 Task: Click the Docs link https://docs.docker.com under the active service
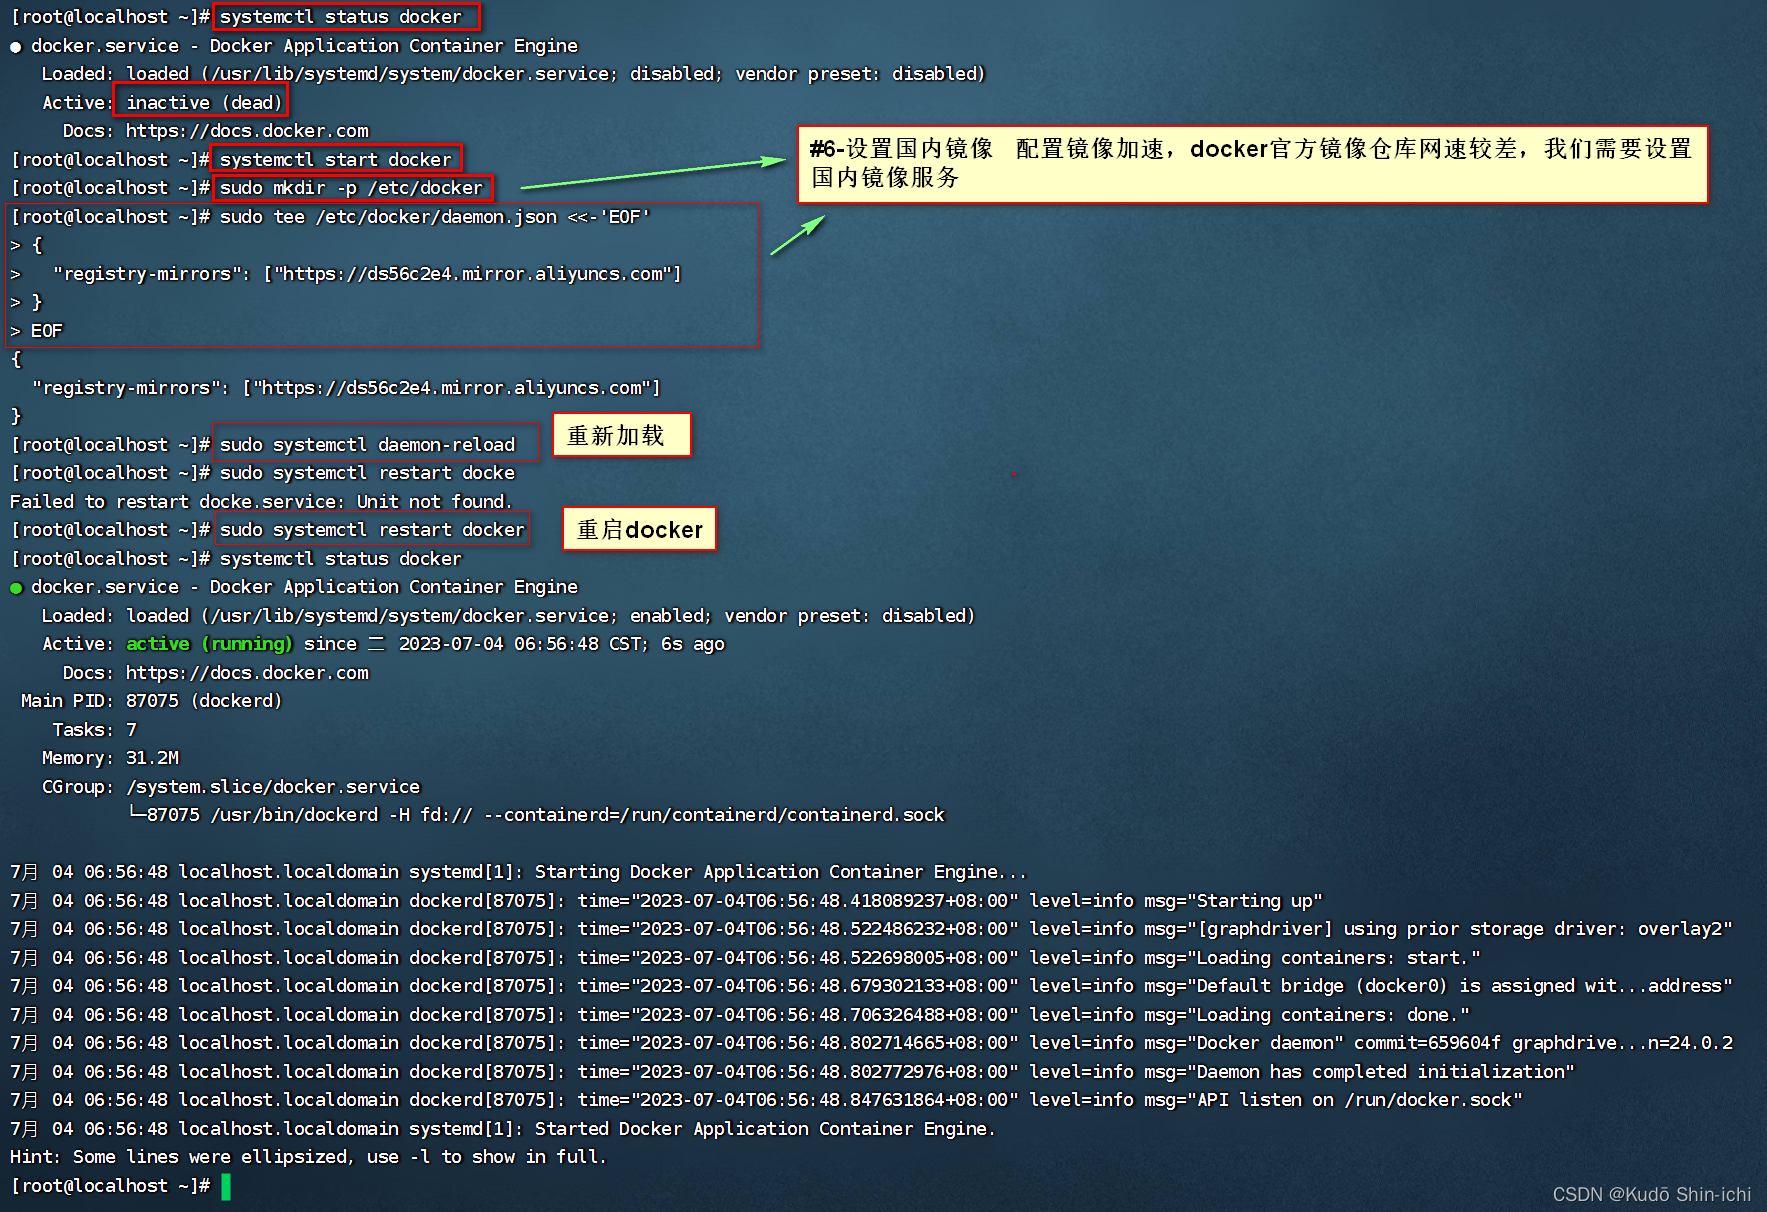(x=247, y=672)
